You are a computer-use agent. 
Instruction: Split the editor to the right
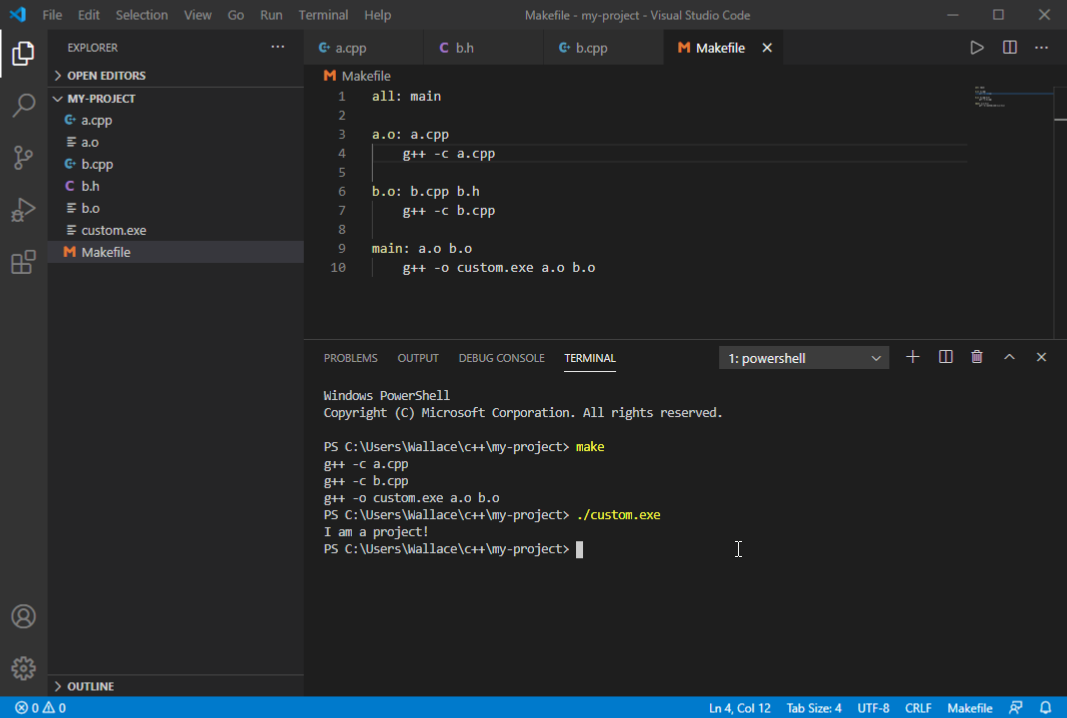1009,48
